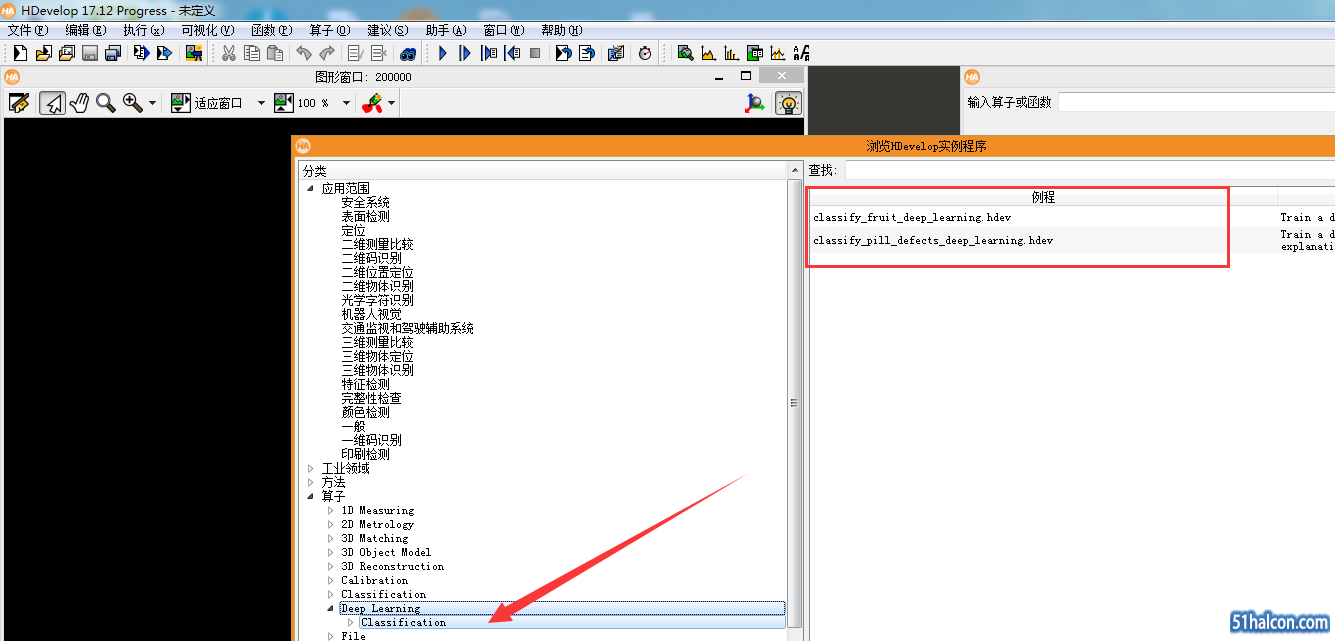Collapse the 算子 tree node
The height and width of the screenshot is (641, 1335).
[311, 496]
